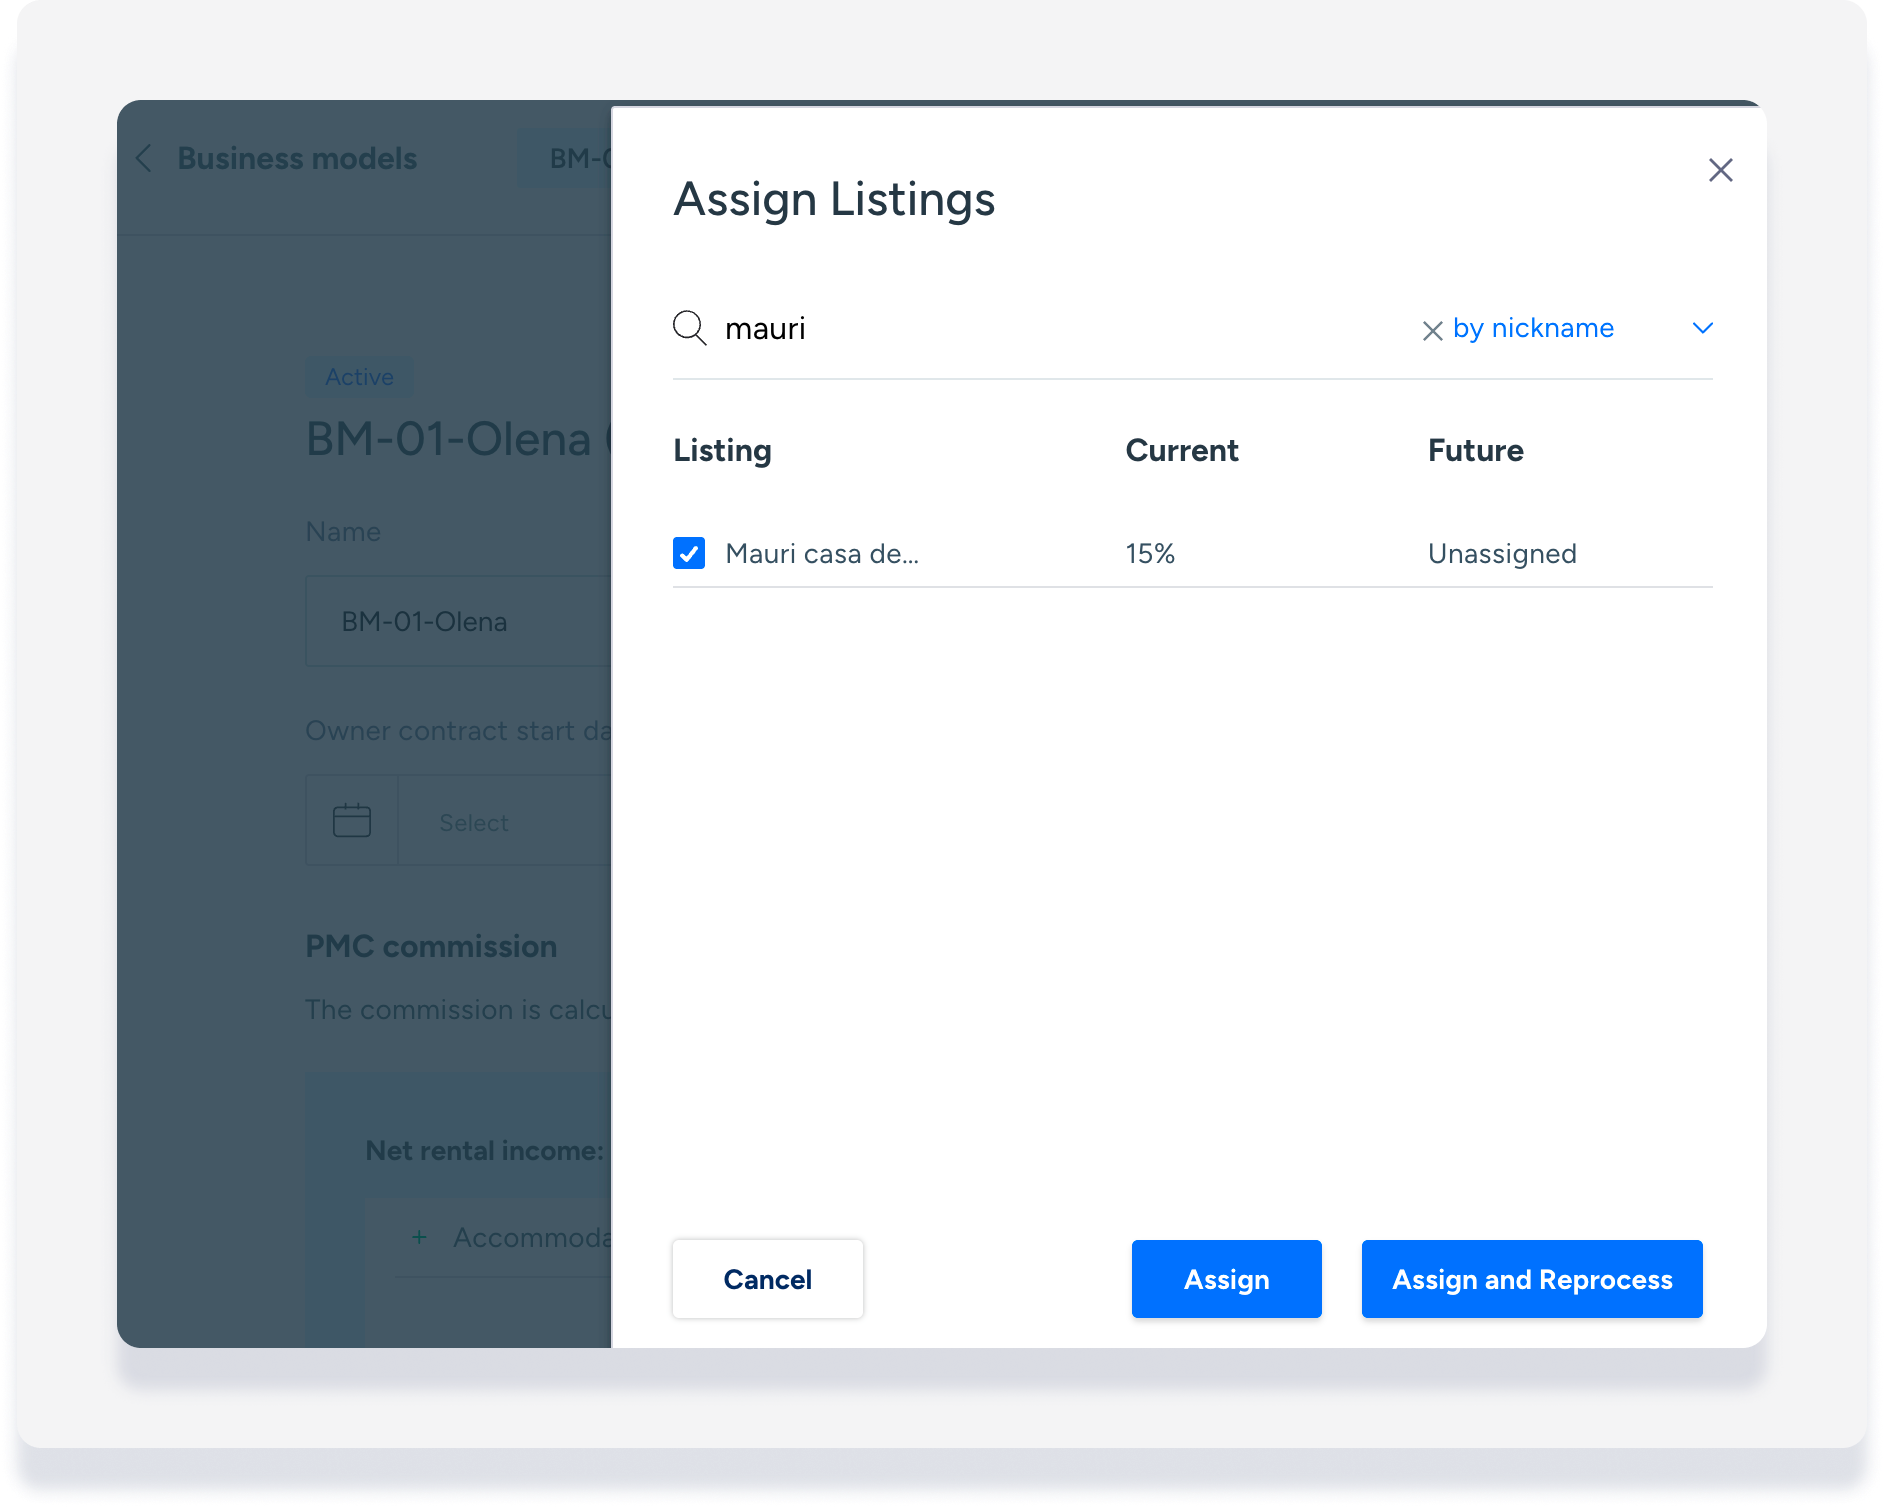The image size is (1884, 1507).
Task: Uncheck the Mauri casa de... listing checkbox
Action: coord(689,553)
